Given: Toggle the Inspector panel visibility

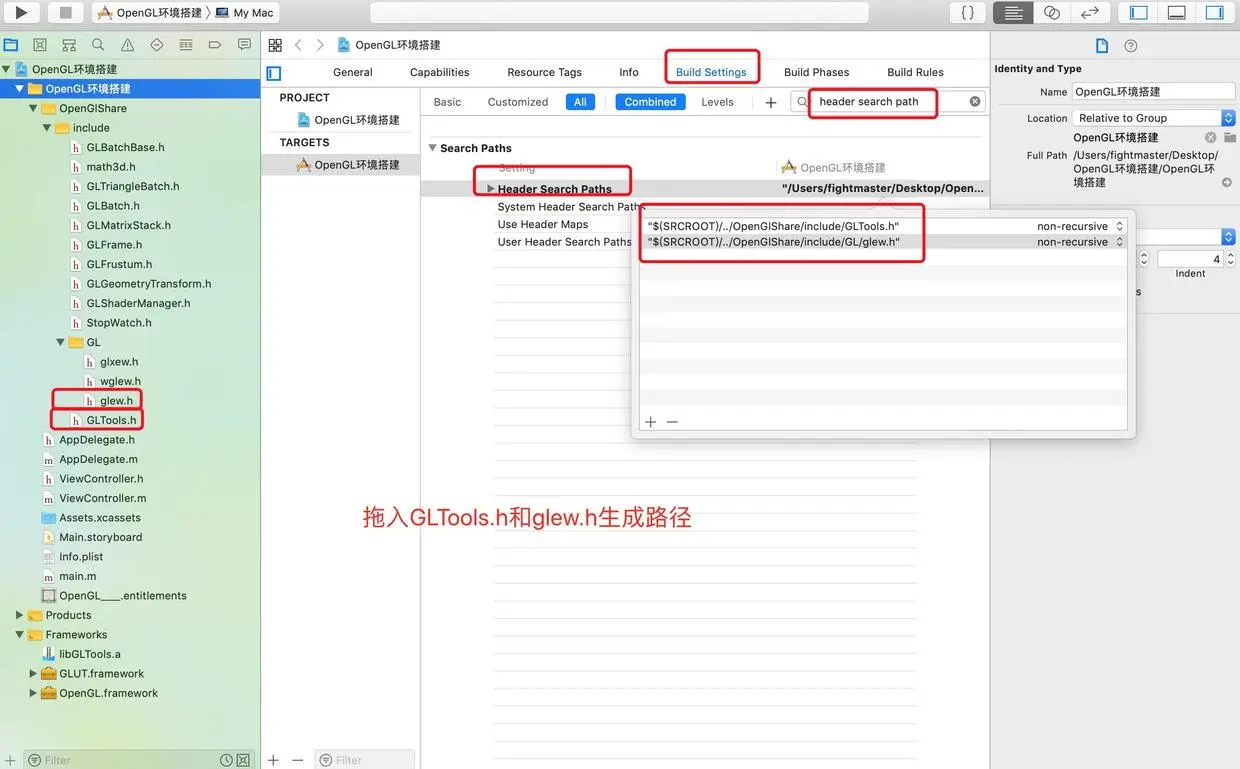Looking at the screenshot, I should point(1215,13).
